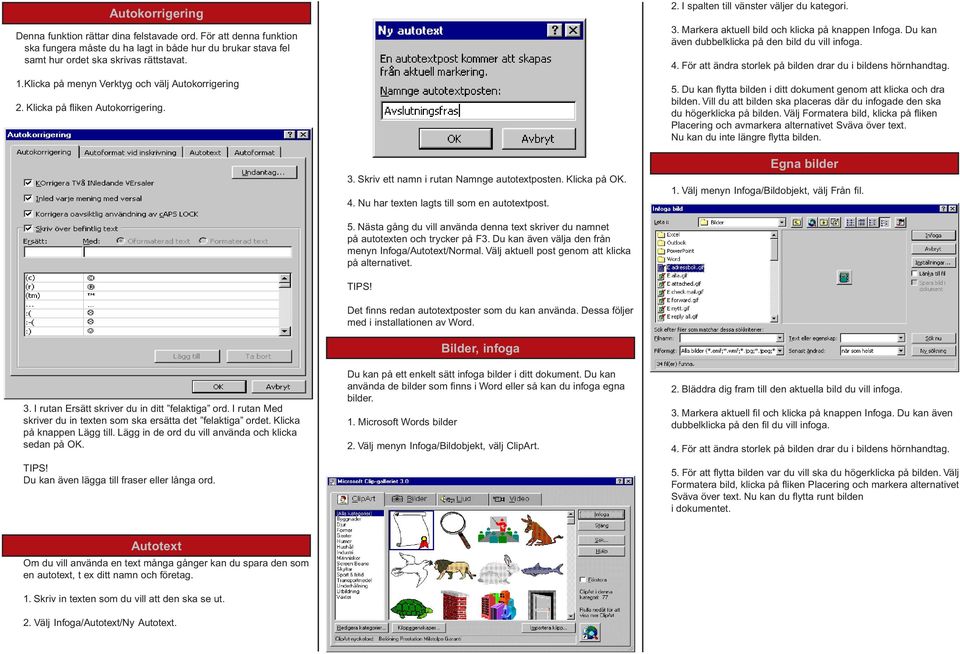Toggle Inled varje mening med versal
Image resolution: width=960 pixels, height=654 pixels.
point(28,198)
